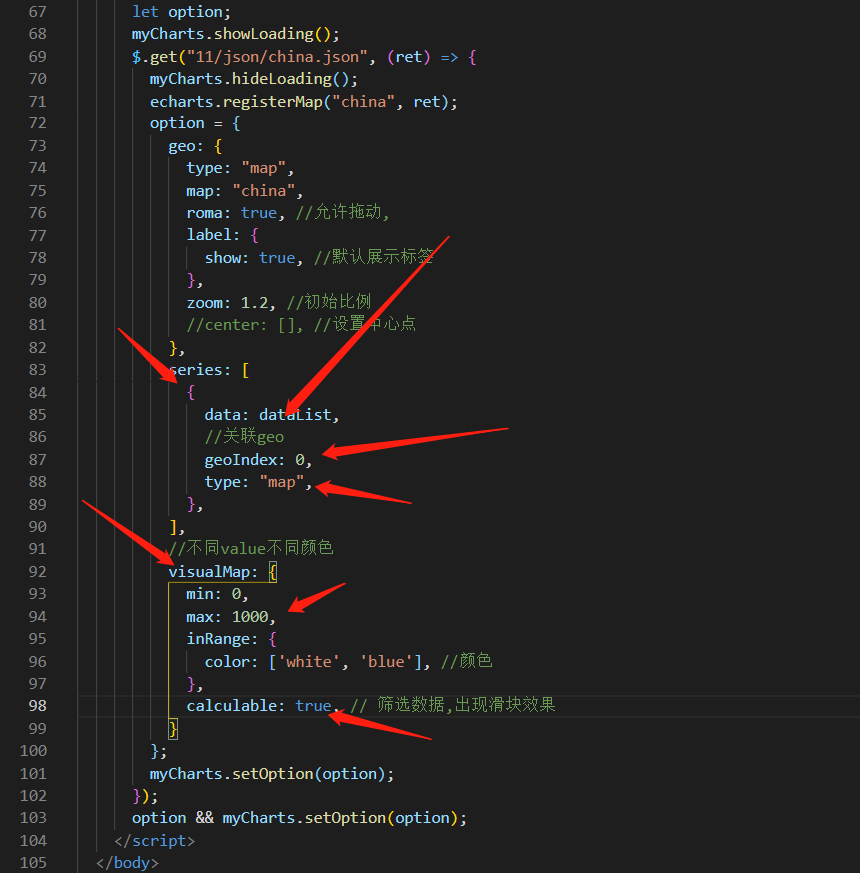Click type: "map" on line 88

tap(258, 482)
